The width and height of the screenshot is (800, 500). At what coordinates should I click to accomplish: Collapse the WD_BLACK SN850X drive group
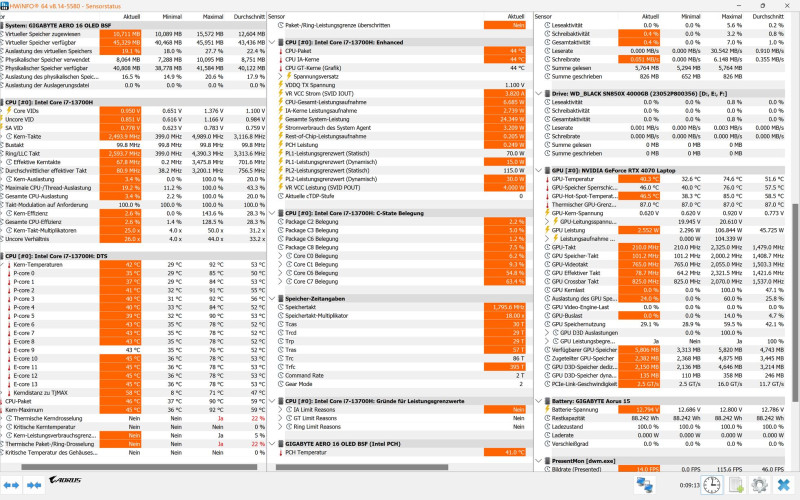538,94
